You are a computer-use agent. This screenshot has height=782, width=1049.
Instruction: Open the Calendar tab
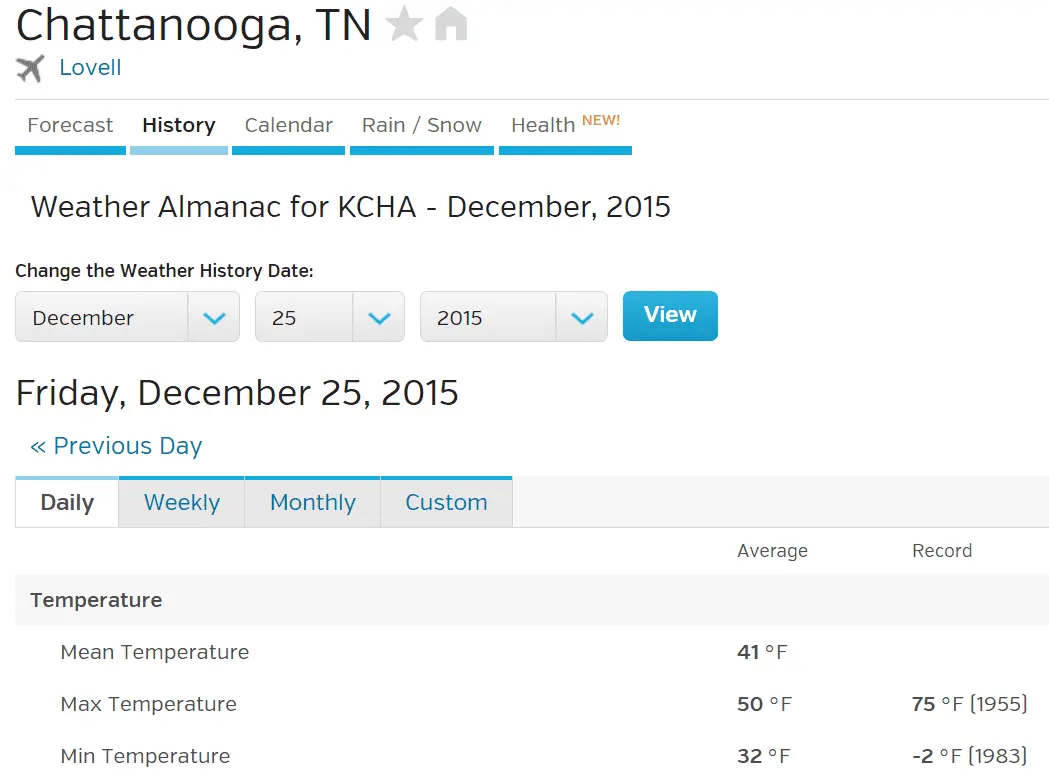tap(288, 126)
